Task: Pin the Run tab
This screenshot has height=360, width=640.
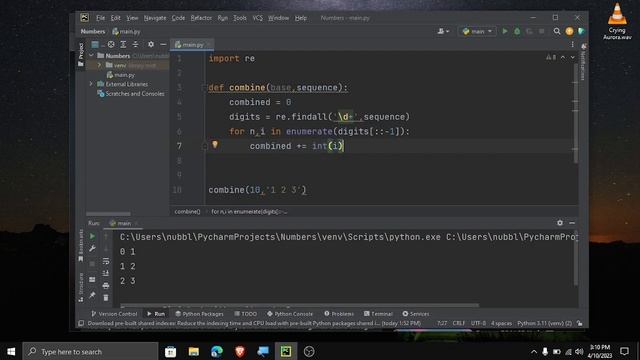Action: (x=92, y=295)
